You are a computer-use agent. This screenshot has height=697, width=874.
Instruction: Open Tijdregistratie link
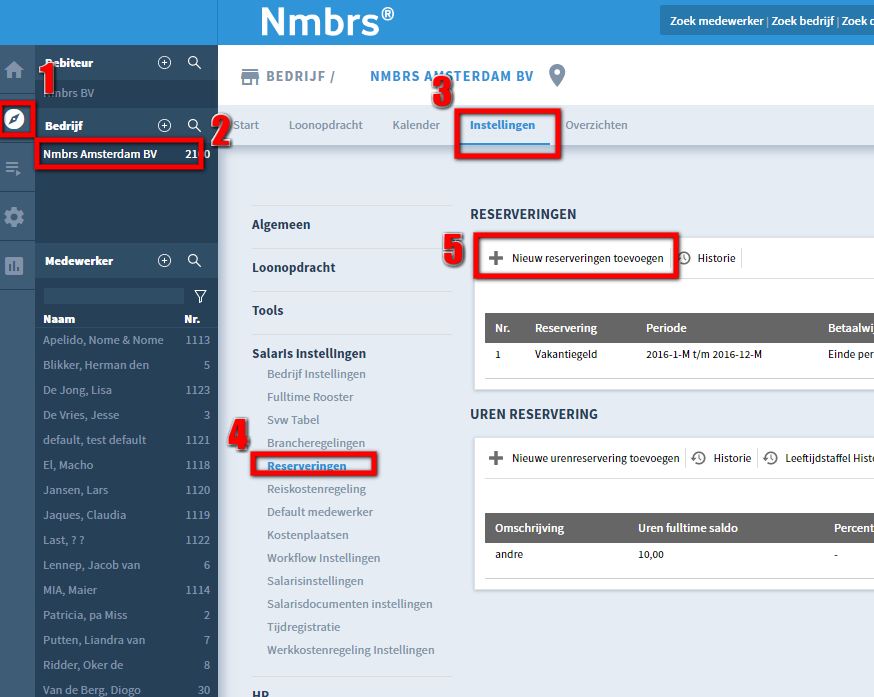303,627
